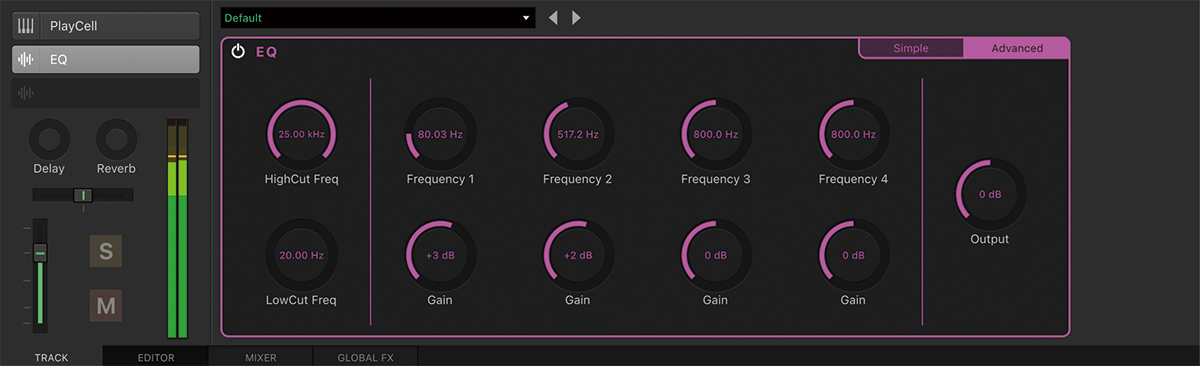Viewport: 1200px width, 366px height.
Task: Switch to the Advanced EQ view
Action: (1016, 48)
